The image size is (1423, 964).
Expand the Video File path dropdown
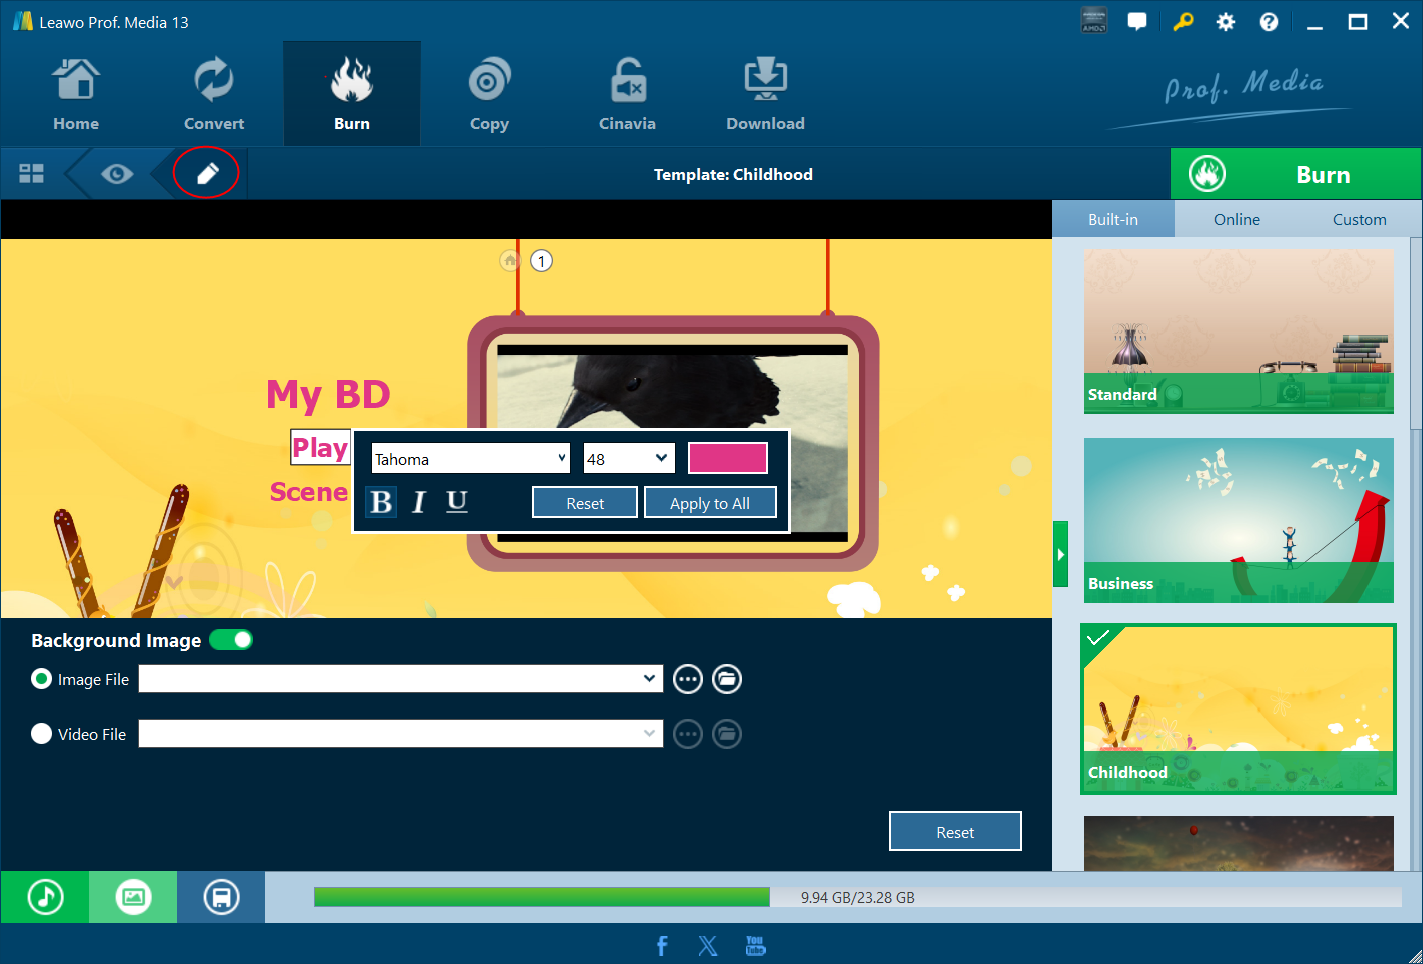tap(650, 734)
